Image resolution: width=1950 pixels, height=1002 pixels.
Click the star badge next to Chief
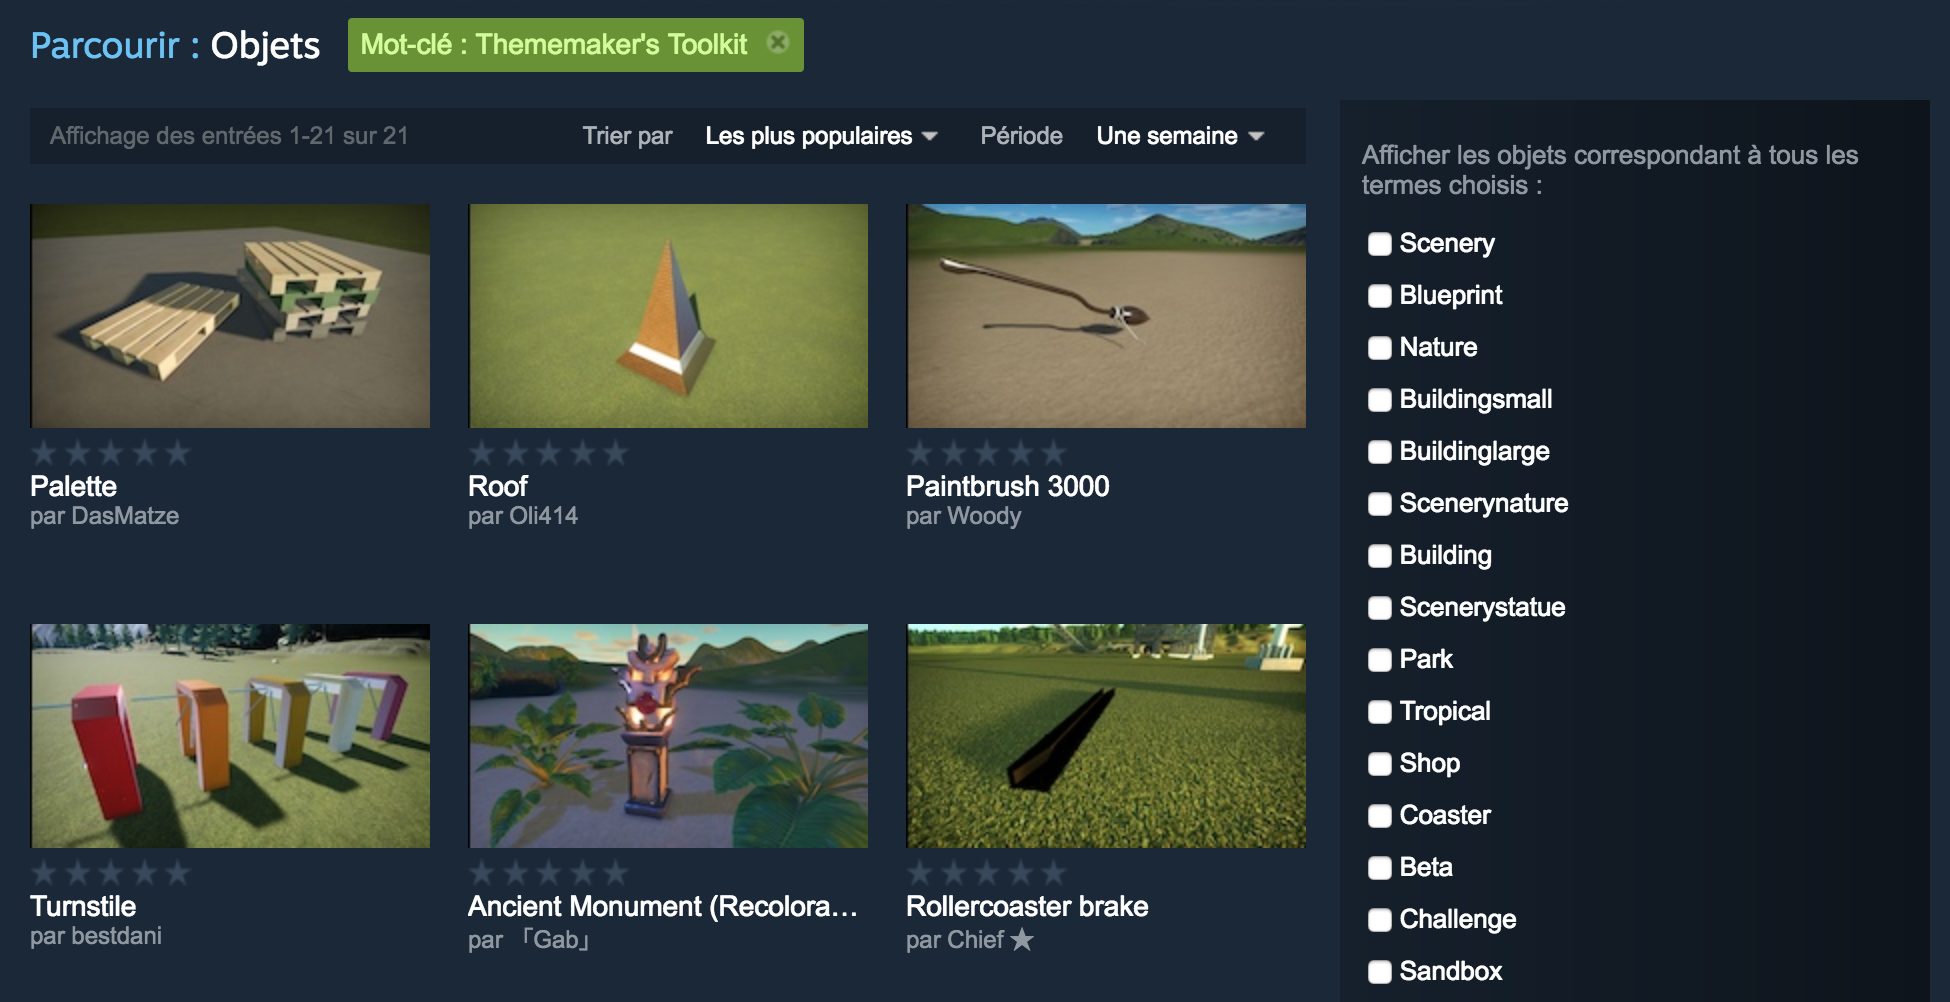point(1022,939)
